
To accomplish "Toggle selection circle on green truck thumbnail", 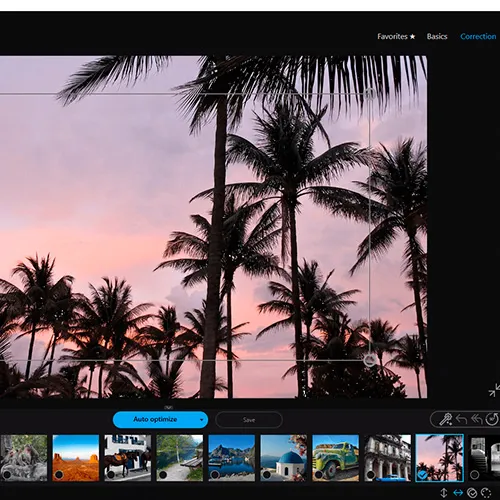I will click(319, 474).
